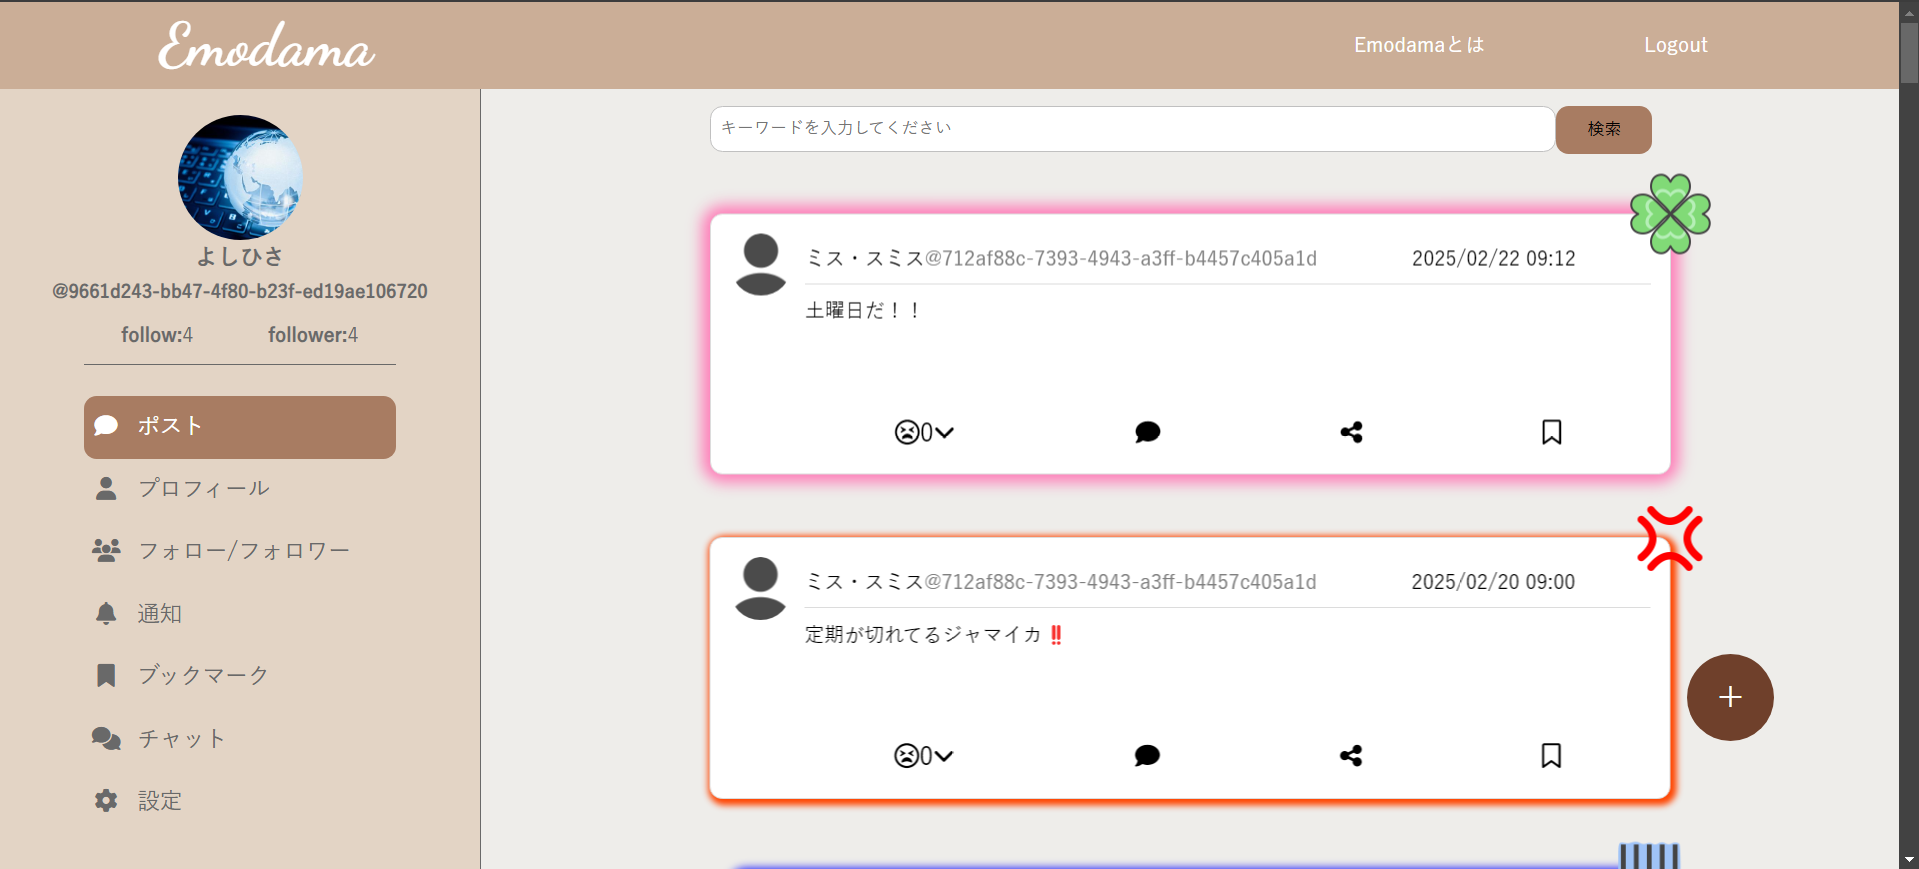The height and width of the screenshot is (869, 1919).
Task: Click the avatar of the 2025/02/22 post
Action: coord(761,264)
